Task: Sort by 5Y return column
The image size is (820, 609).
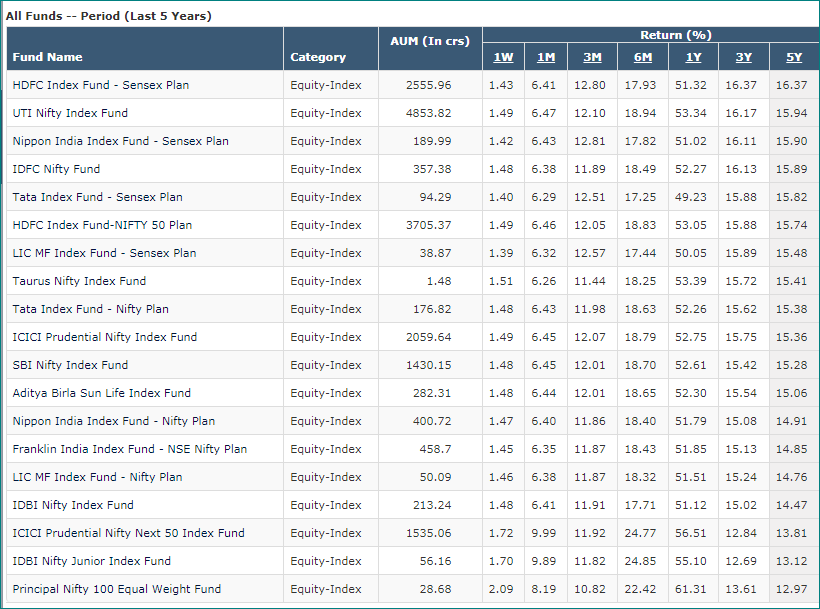Action: click(x=794, y=57)
